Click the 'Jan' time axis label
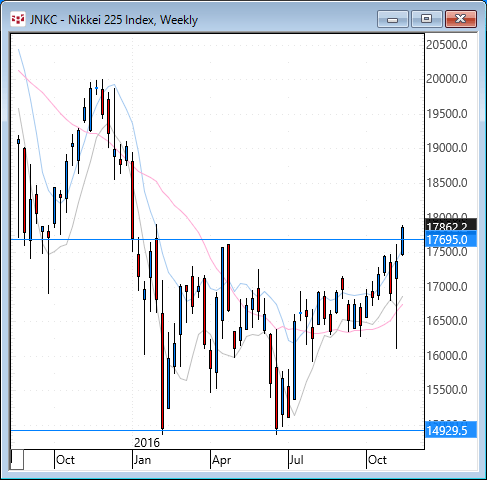The width and height of the screenshot is (487, 480). [x=142, y=460]
